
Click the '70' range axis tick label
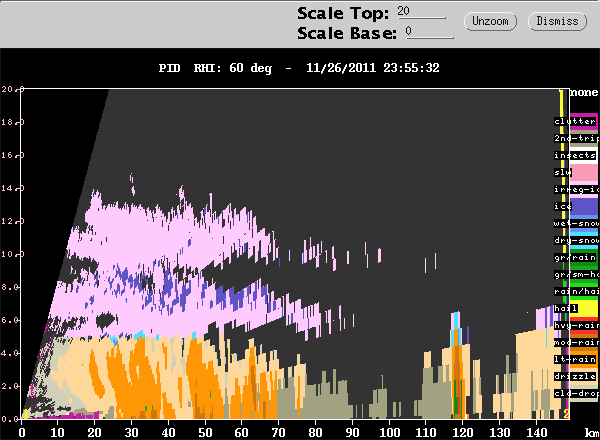[x=278, y=433]
